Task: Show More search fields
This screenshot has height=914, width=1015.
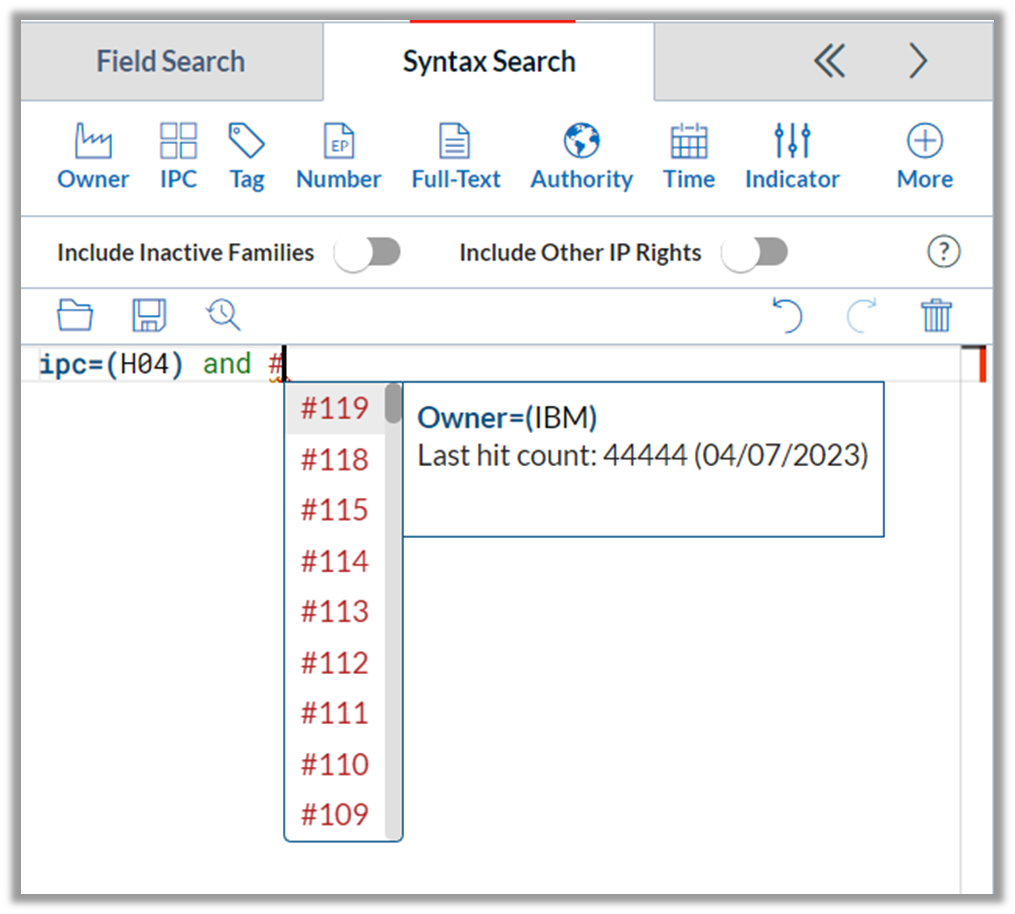Action: click(924, 157)
